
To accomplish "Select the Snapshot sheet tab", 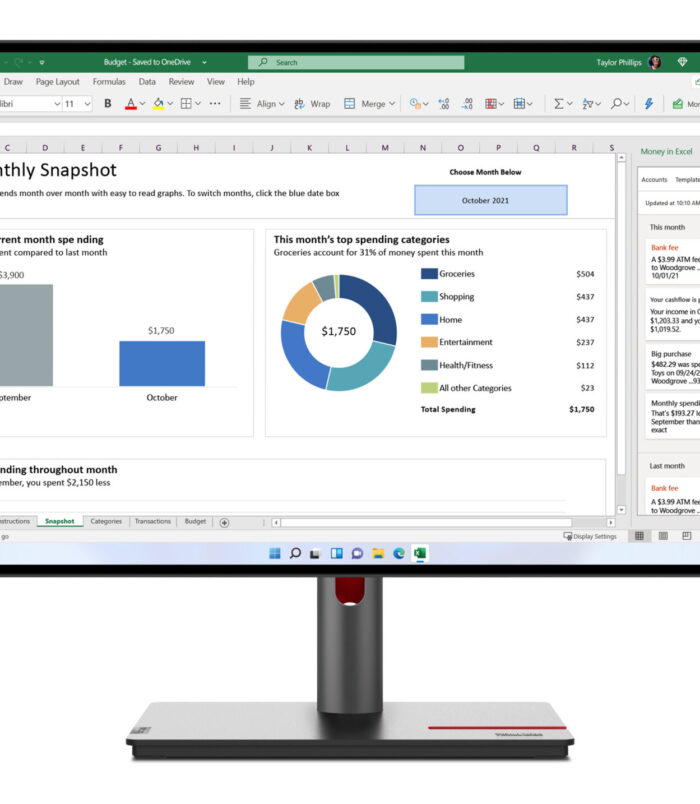I will point(59,521).
